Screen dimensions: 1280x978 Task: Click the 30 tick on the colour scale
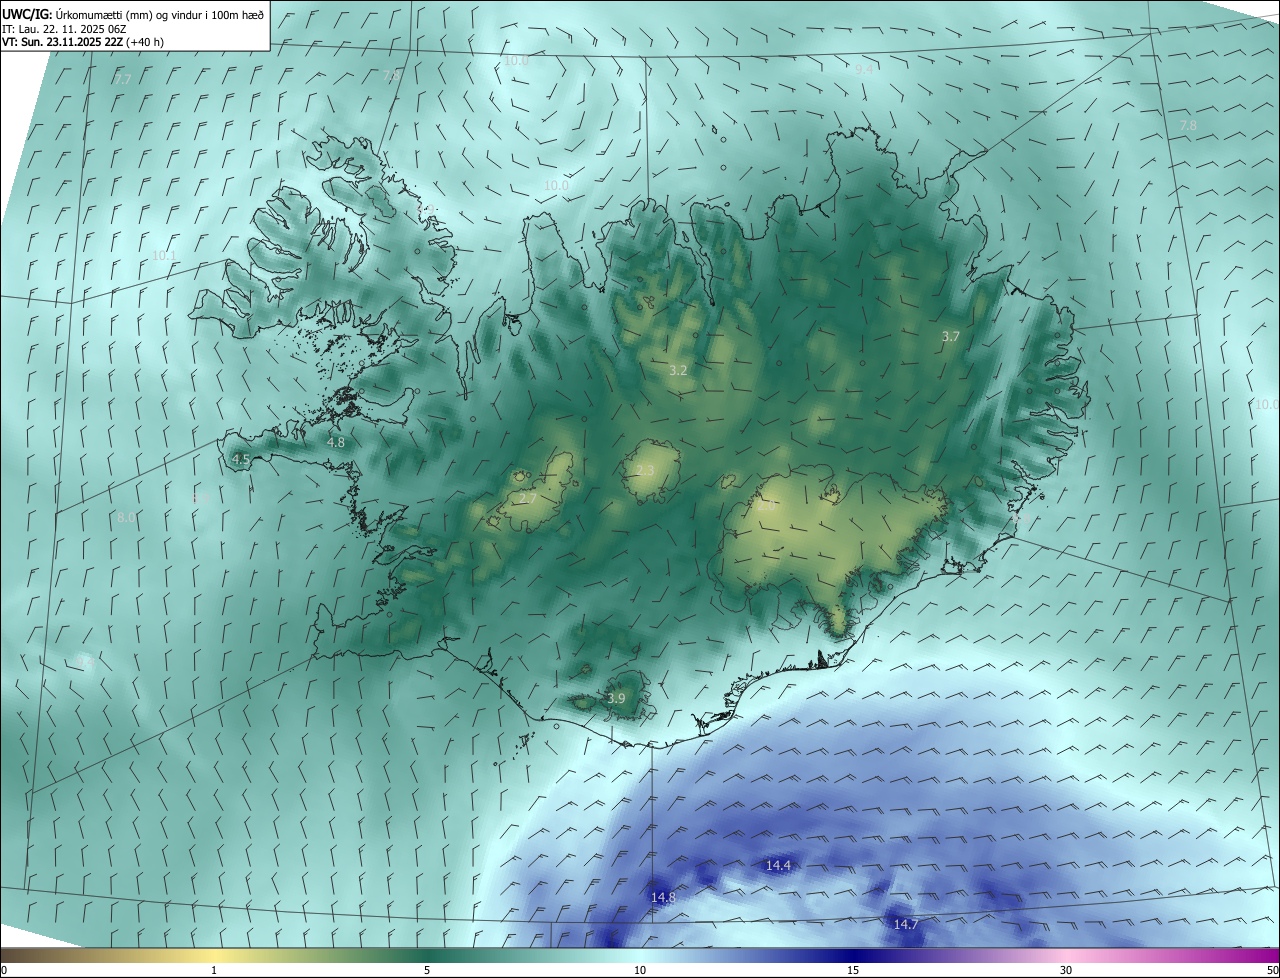1066,970
